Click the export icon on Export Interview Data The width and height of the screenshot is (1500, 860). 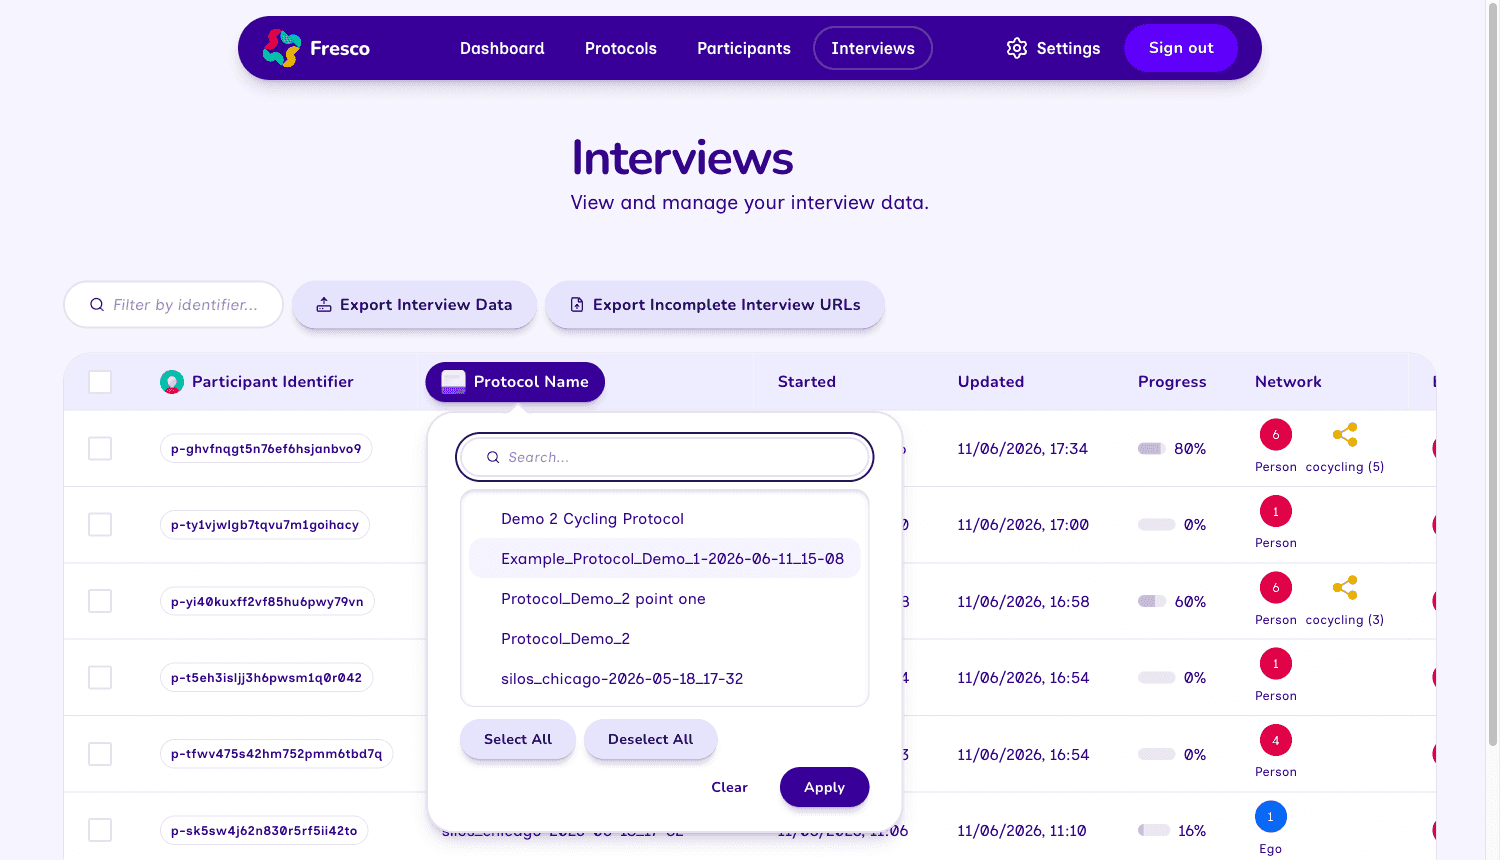pyautogui.click(x=324, y=305)
